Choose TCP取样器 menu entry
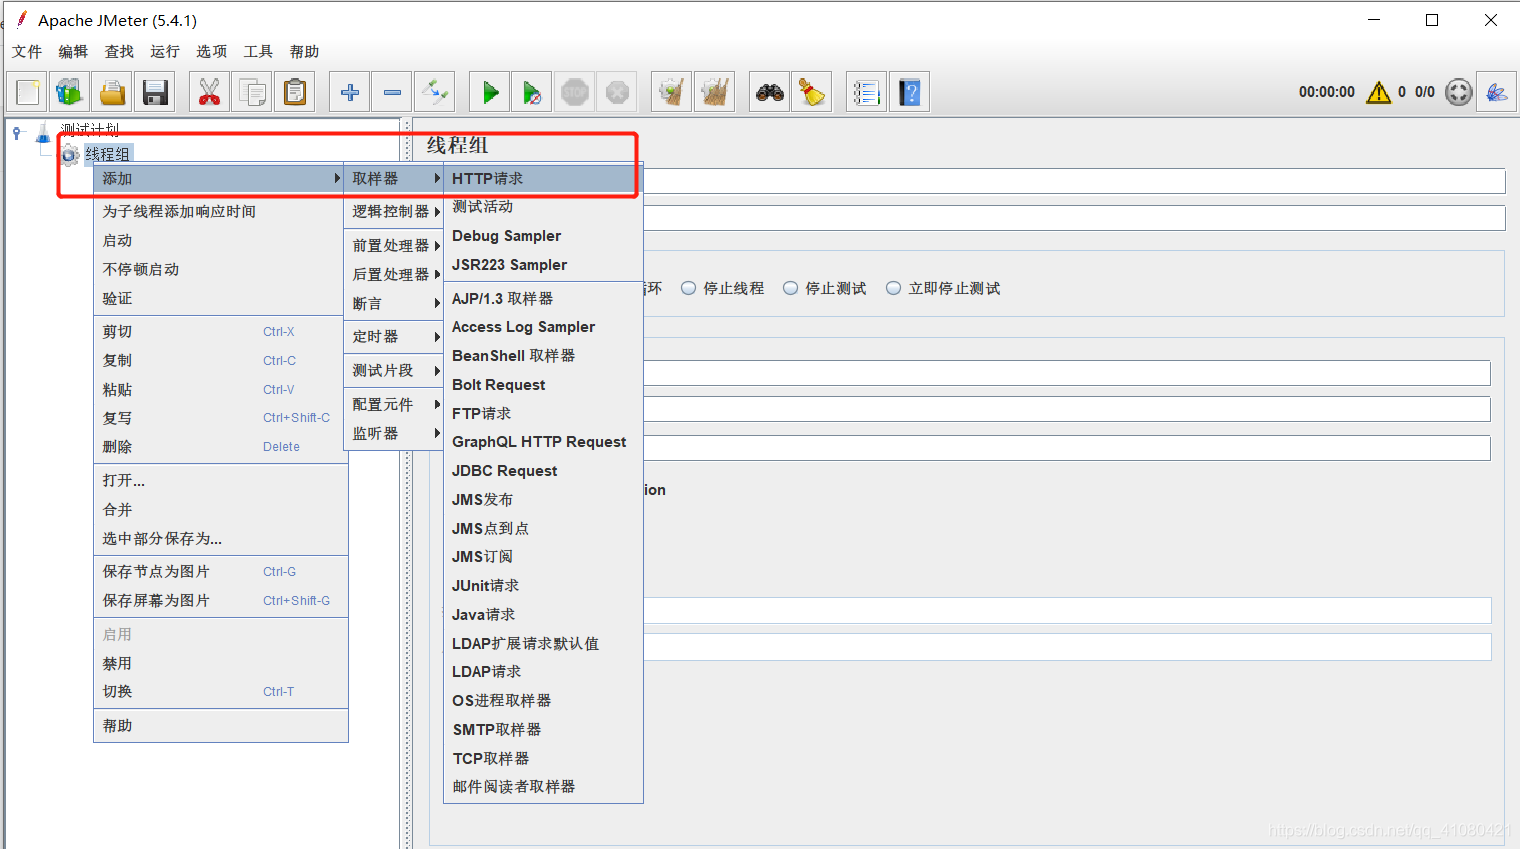This screenshot has height=849, width=1520. click(x=543, y=758)
